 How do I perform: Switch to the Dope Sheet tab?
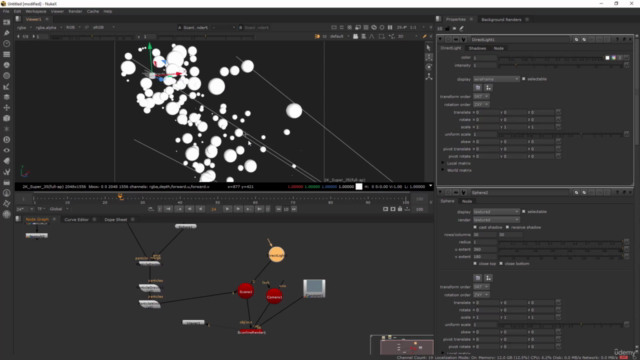116,220
